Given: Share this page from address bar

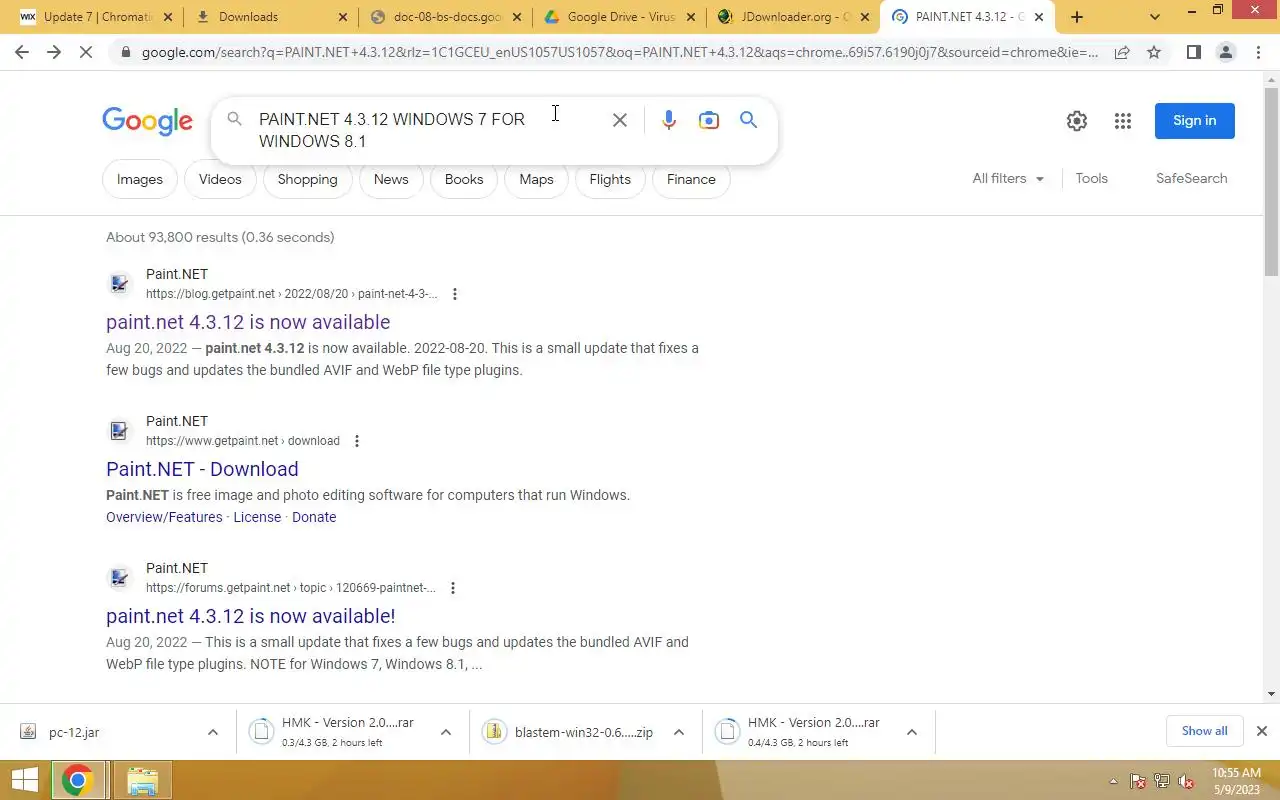Looking at the screenshot, I should coord(1122,52).
